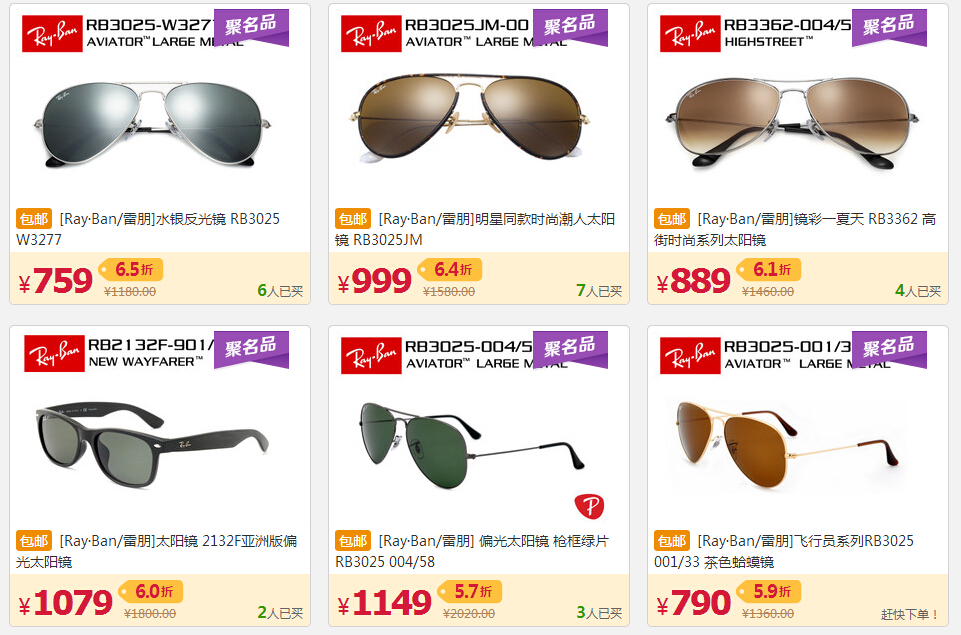Click the red polarized P icon
961x635 pixels.
pos(589,506)
